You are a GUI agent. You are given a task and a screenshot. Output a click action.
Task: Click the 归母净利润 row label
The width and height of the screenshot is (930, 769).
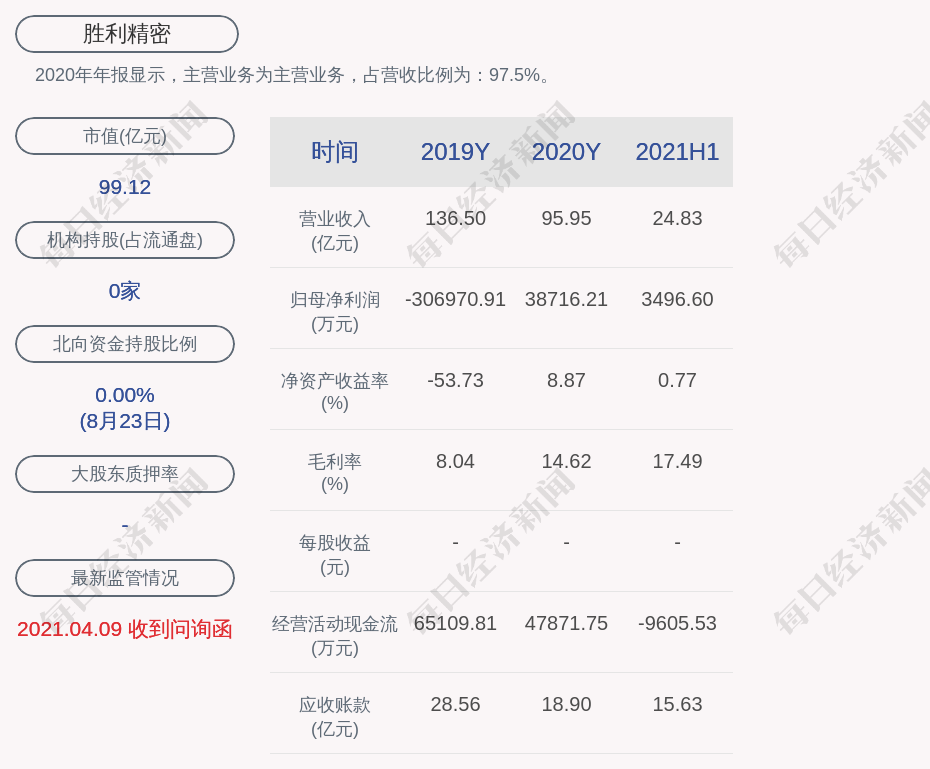pos(335,312)
